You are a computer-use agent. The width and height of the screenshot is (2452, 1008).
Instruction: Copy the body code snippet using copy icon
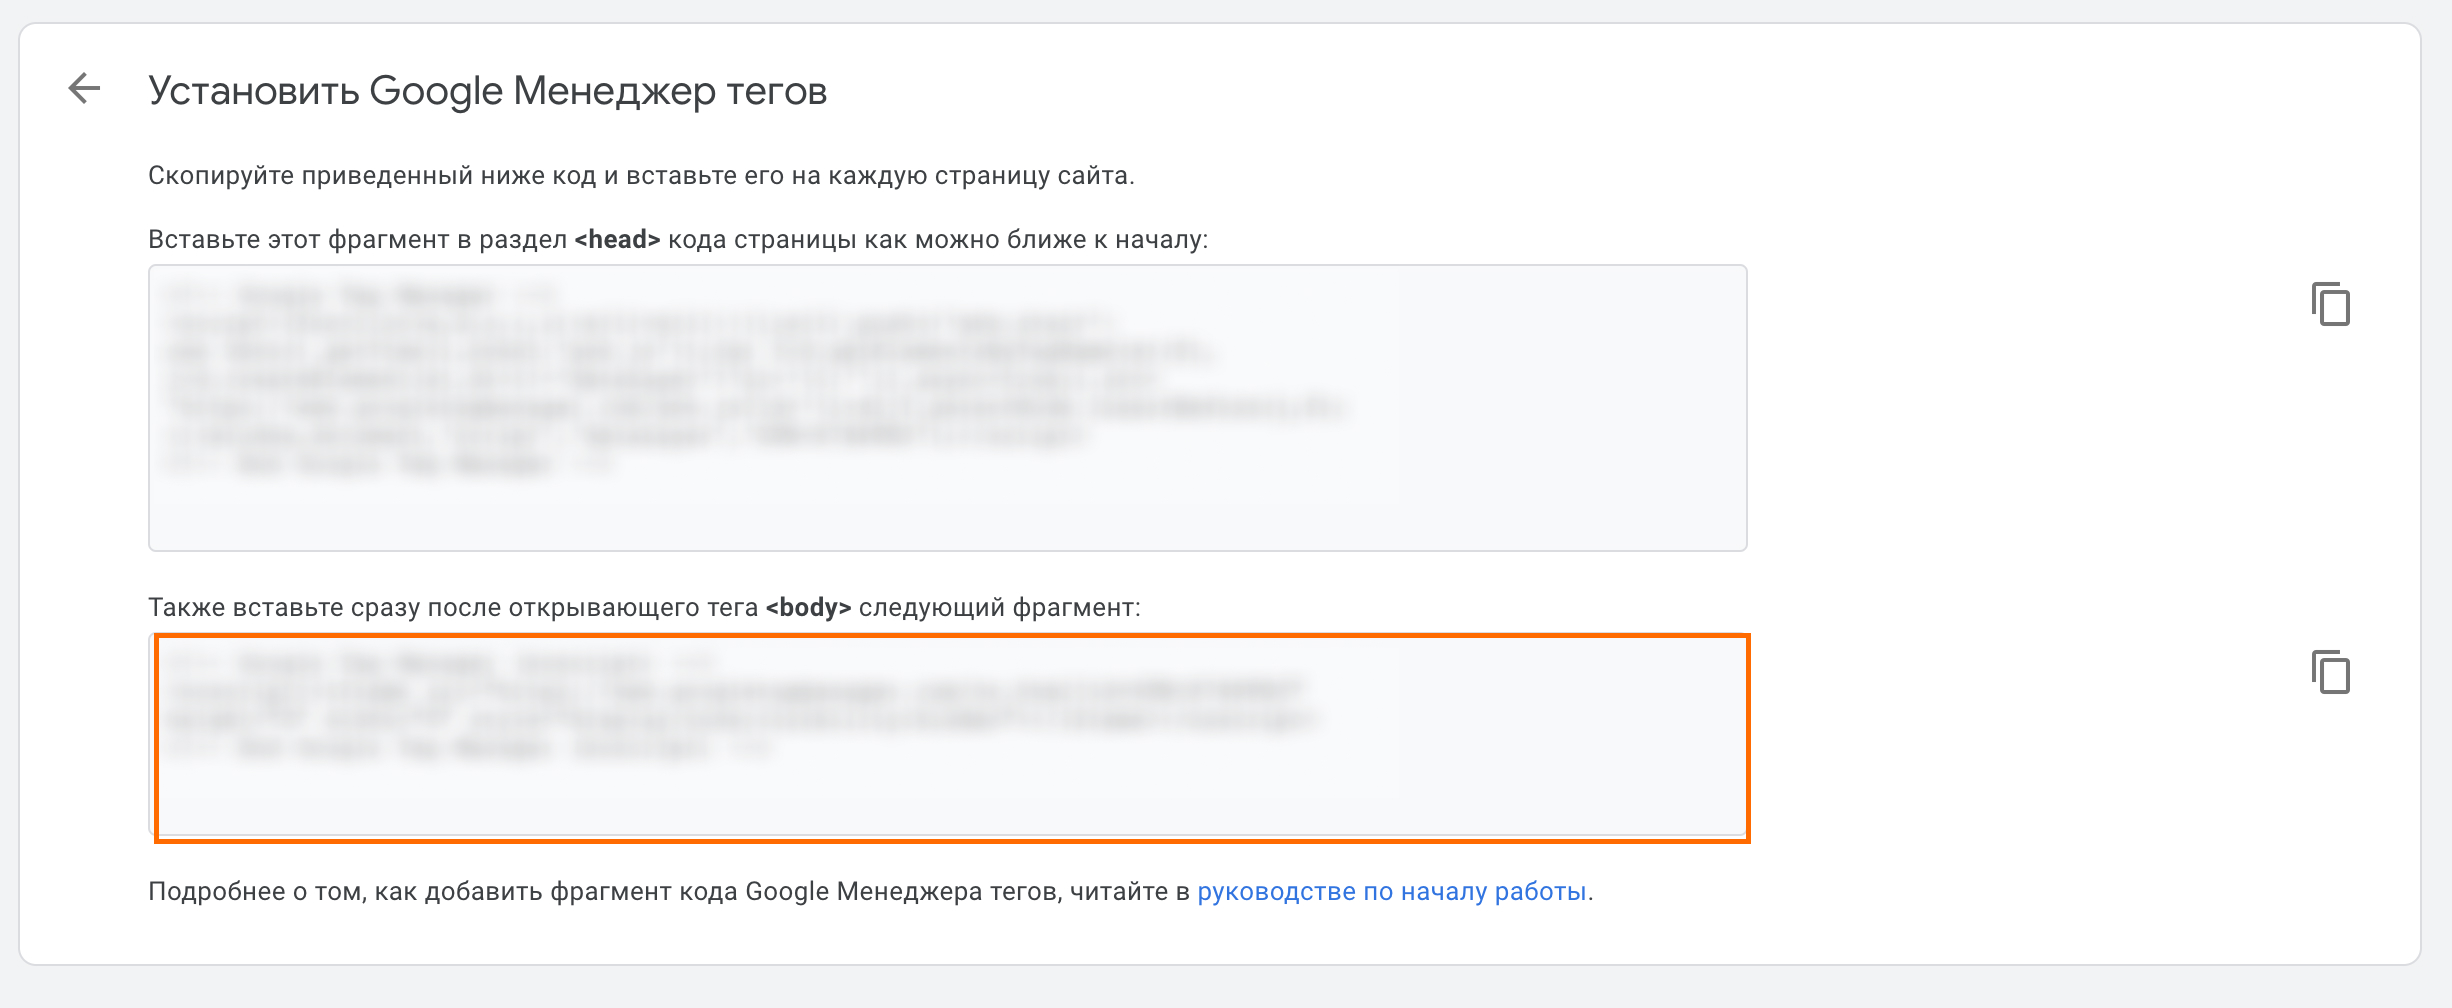(2330, 672)
